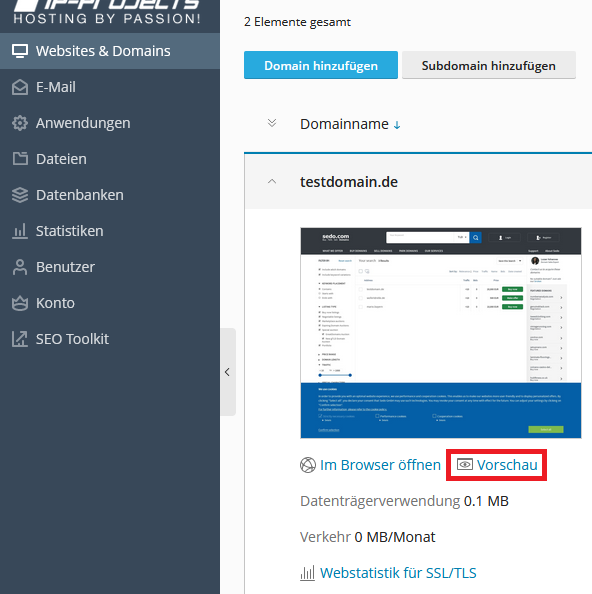Click the Statistiken bar chart icon
Viewport: 592px width, 594px height.
pyautogui.click(x=20, y=231)
